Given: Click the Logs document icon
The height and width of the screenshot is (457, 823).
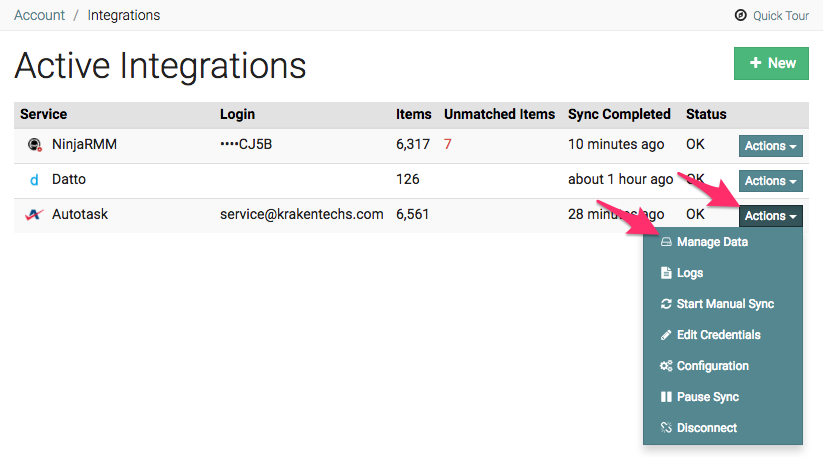Looking at the screenshot, I should (666, 273).
